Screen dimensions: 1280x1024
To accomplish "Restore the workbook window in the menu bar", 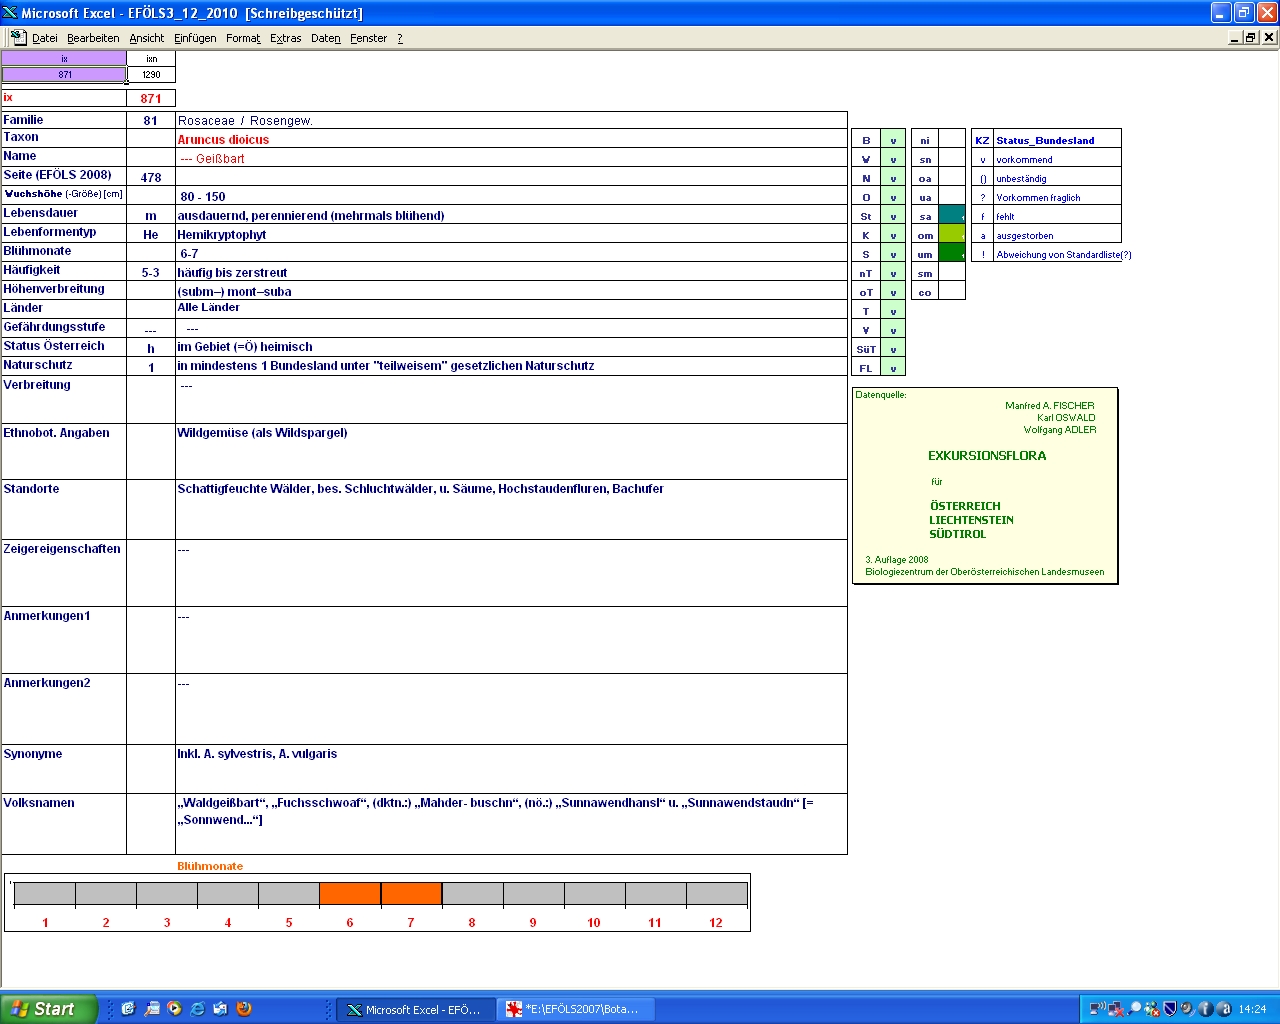I will pos(1251,37).
